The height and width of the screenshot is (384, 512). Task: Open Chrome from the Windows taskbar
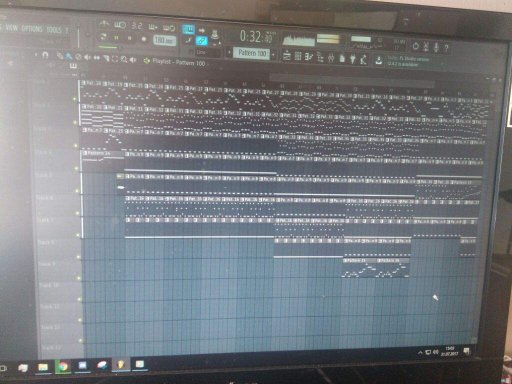click(x=62, y=366)
